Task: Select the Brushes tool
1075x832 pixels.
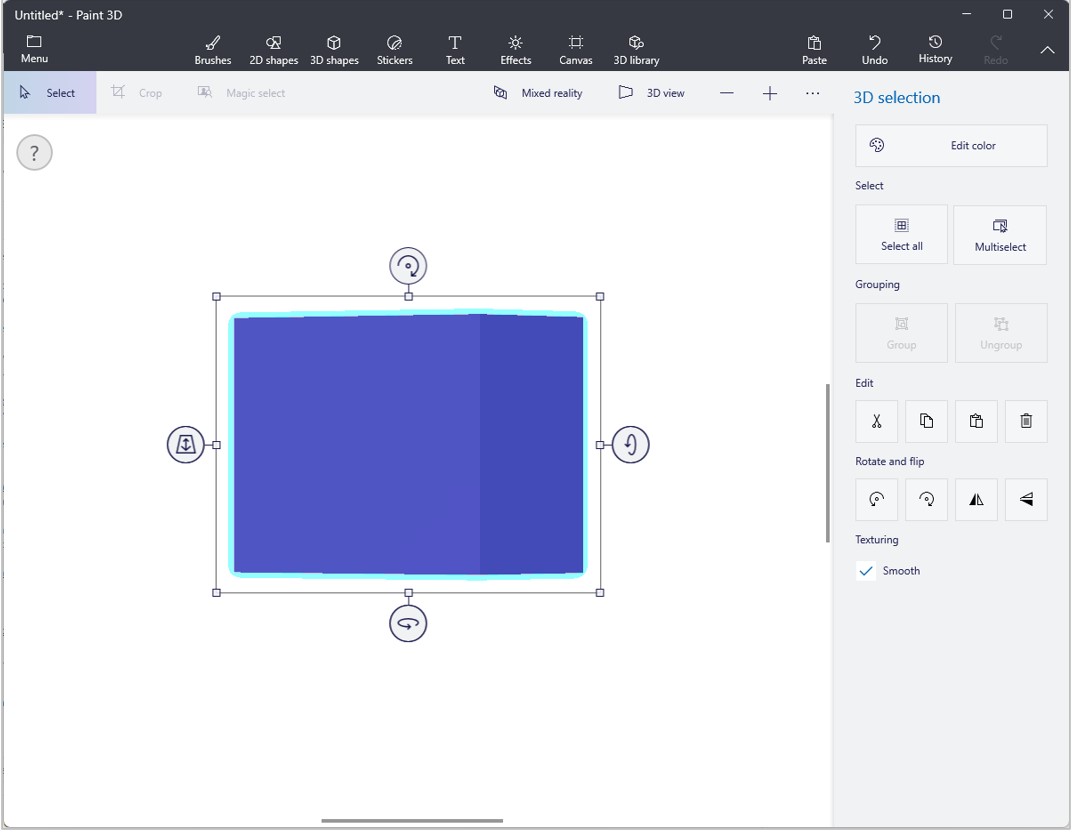Action: [213, 47]
